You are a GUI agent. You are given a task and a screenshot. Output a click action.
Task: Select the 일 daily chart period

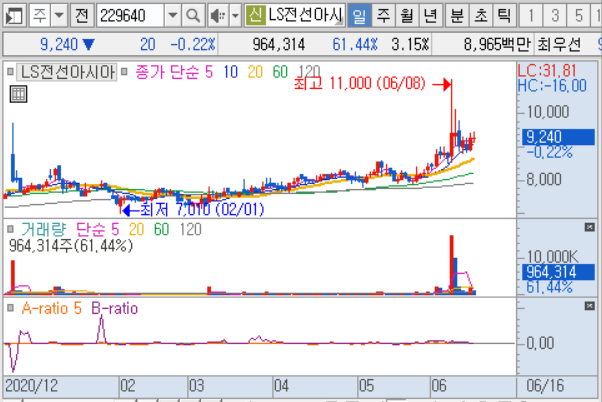pyautogui.click(x=359, y=16)
